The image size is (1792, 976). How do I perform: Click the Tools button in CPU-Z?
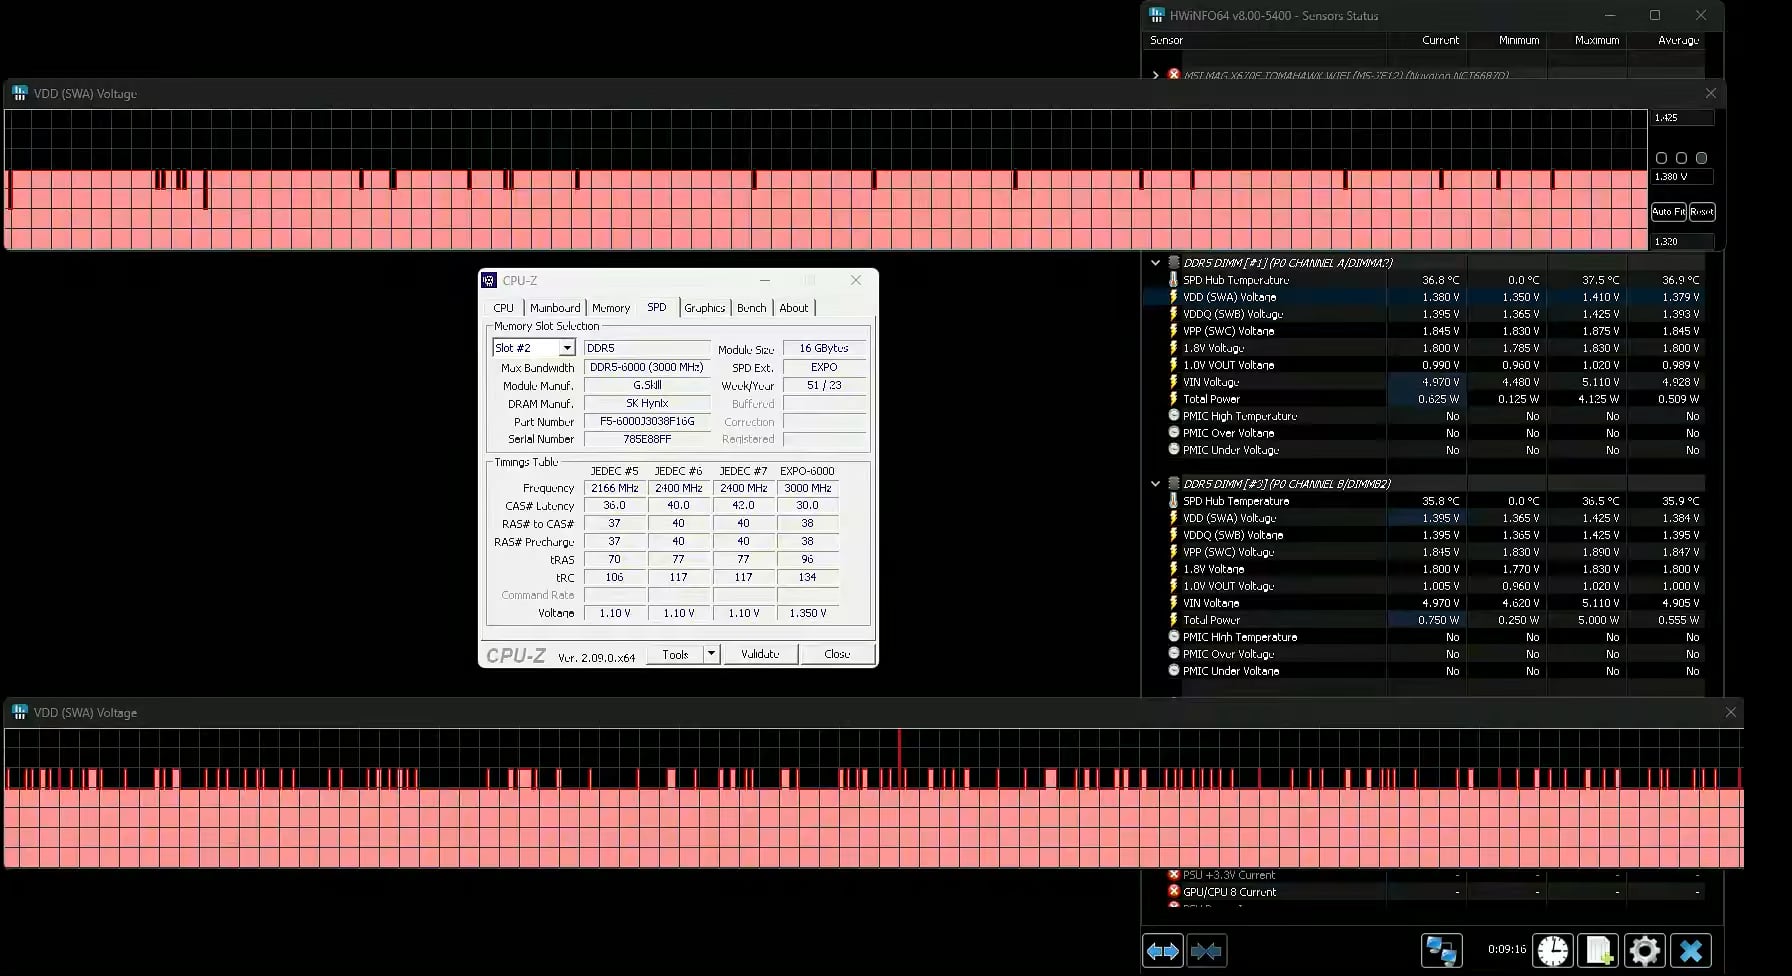[x=676, y=654]
